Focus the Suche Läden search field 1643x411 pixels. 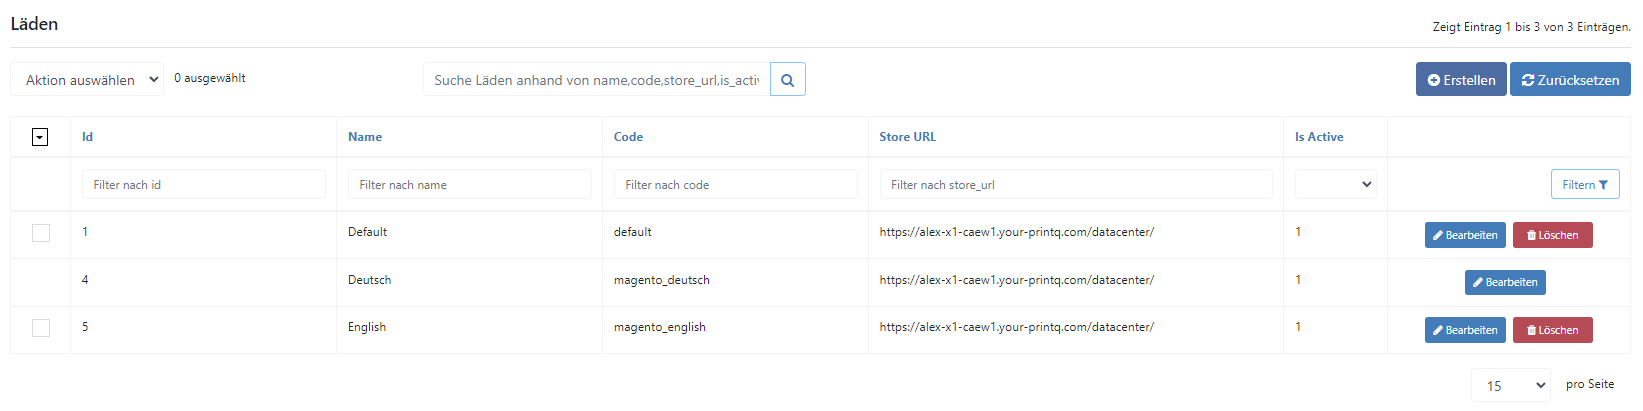pos(597,80)
